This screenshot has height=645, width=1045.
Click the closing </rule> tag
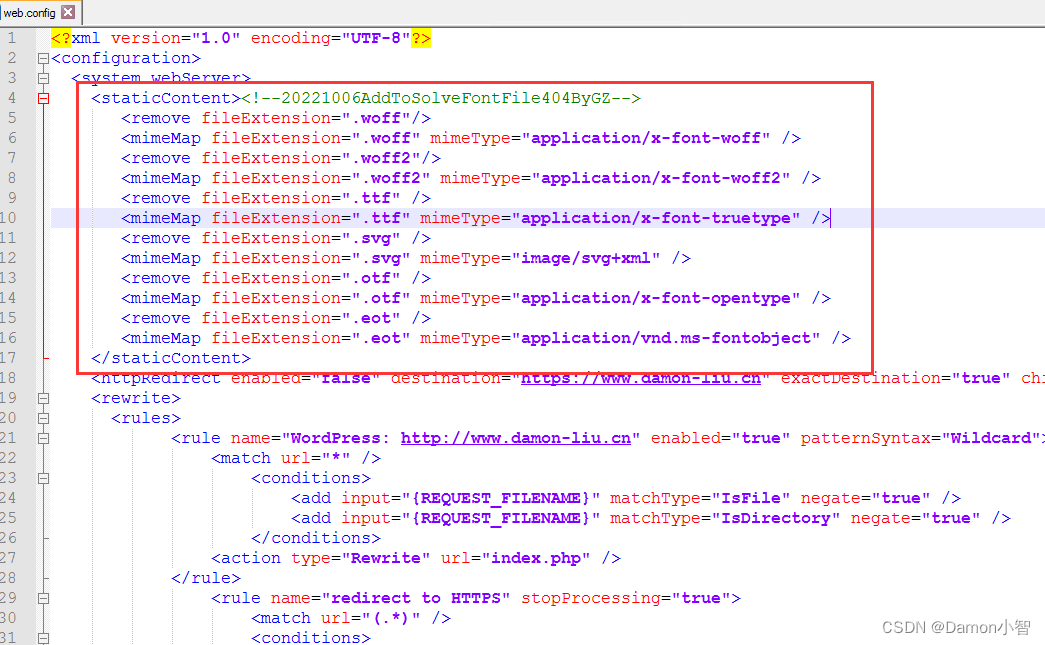point(206,578)
